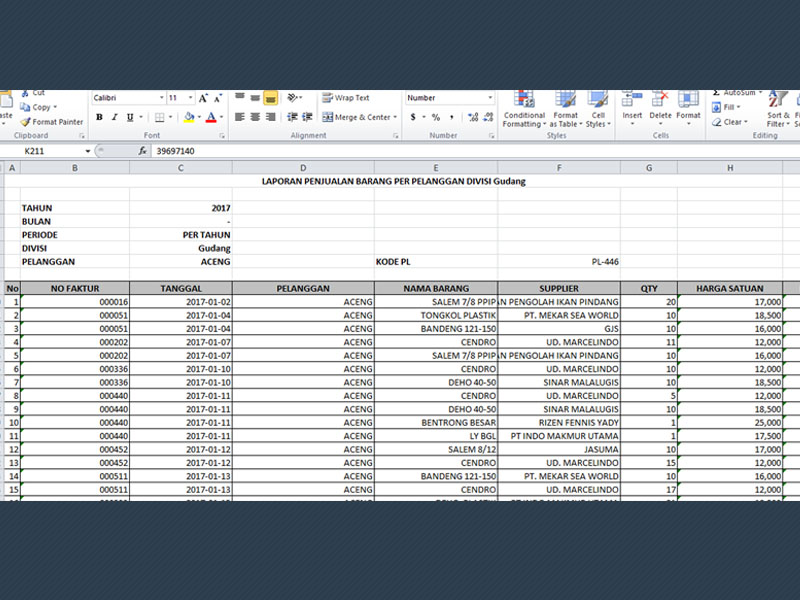Toggle Wrap Text for the cell
Viewport: 800px width, 600px height.
pyautogui.click(x=345, y=98)
